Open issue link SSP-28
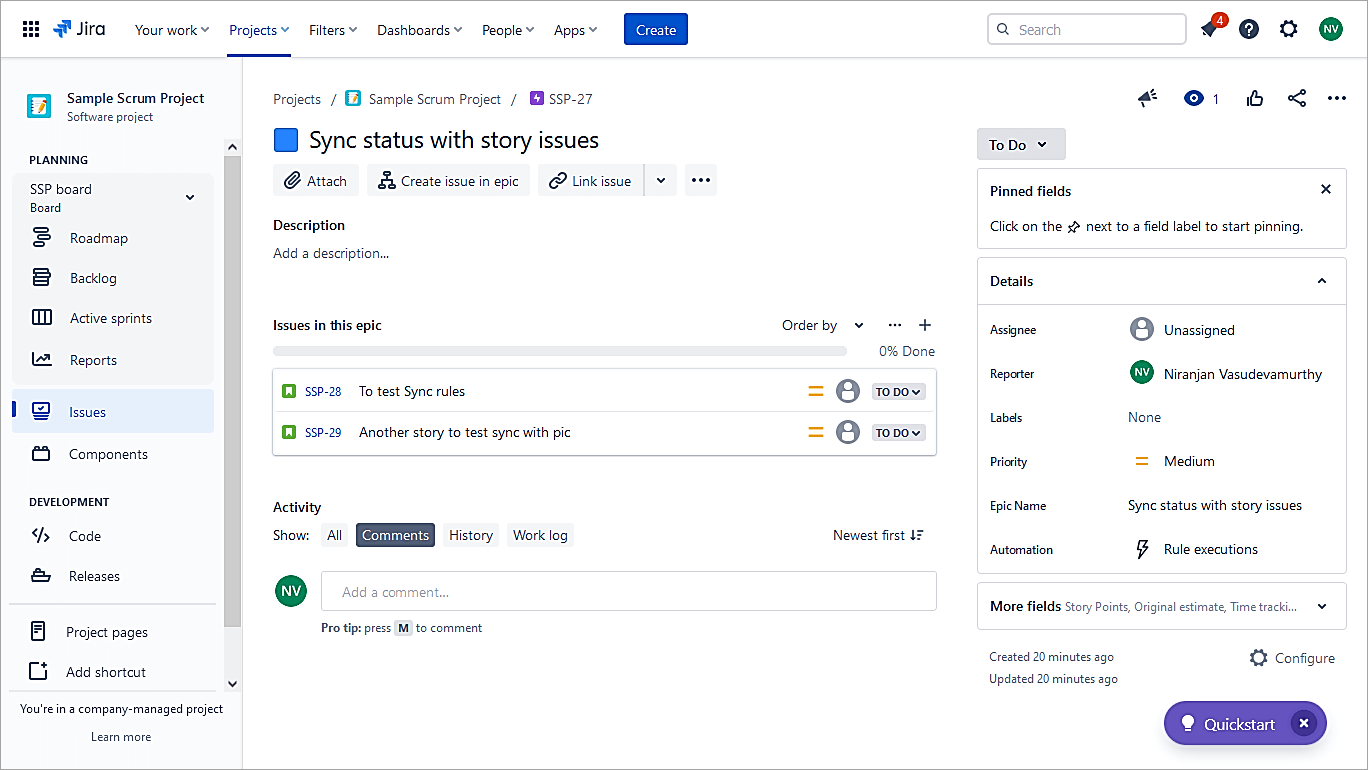This screenshot has height=770, width=1368. (323, 391)
